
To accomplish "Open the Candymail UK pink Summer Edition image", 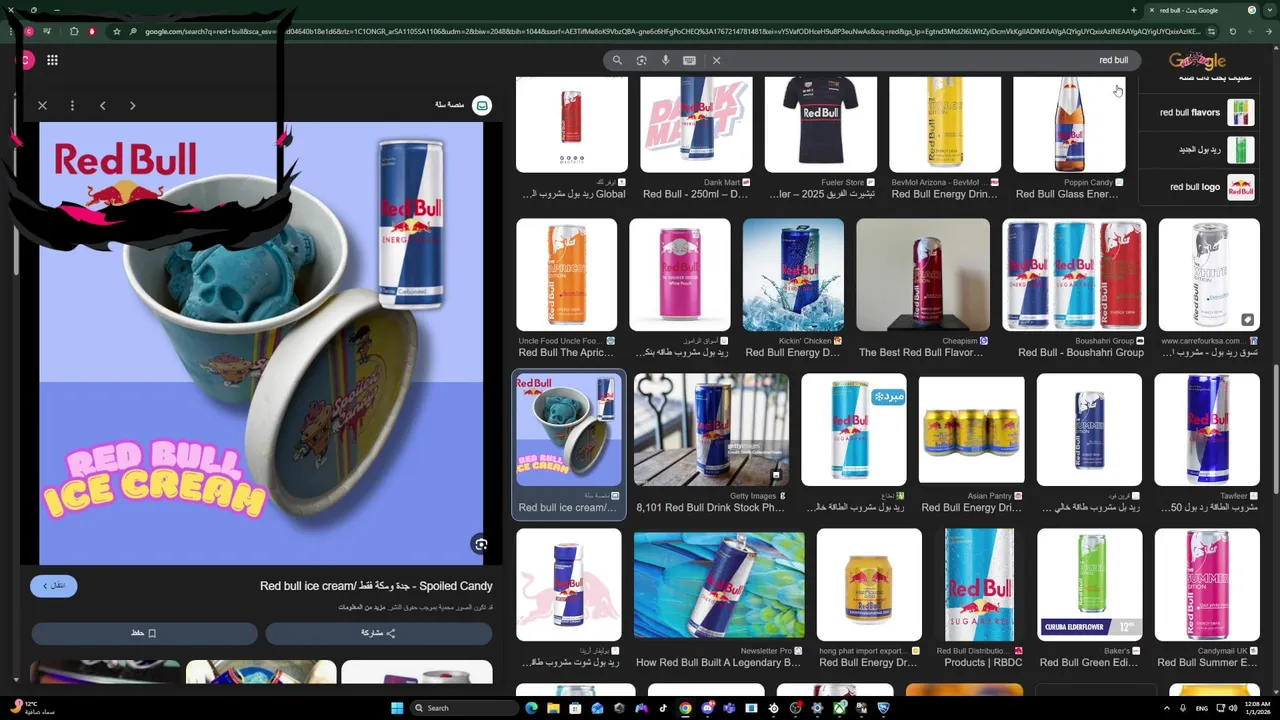I will (1207, 585).
